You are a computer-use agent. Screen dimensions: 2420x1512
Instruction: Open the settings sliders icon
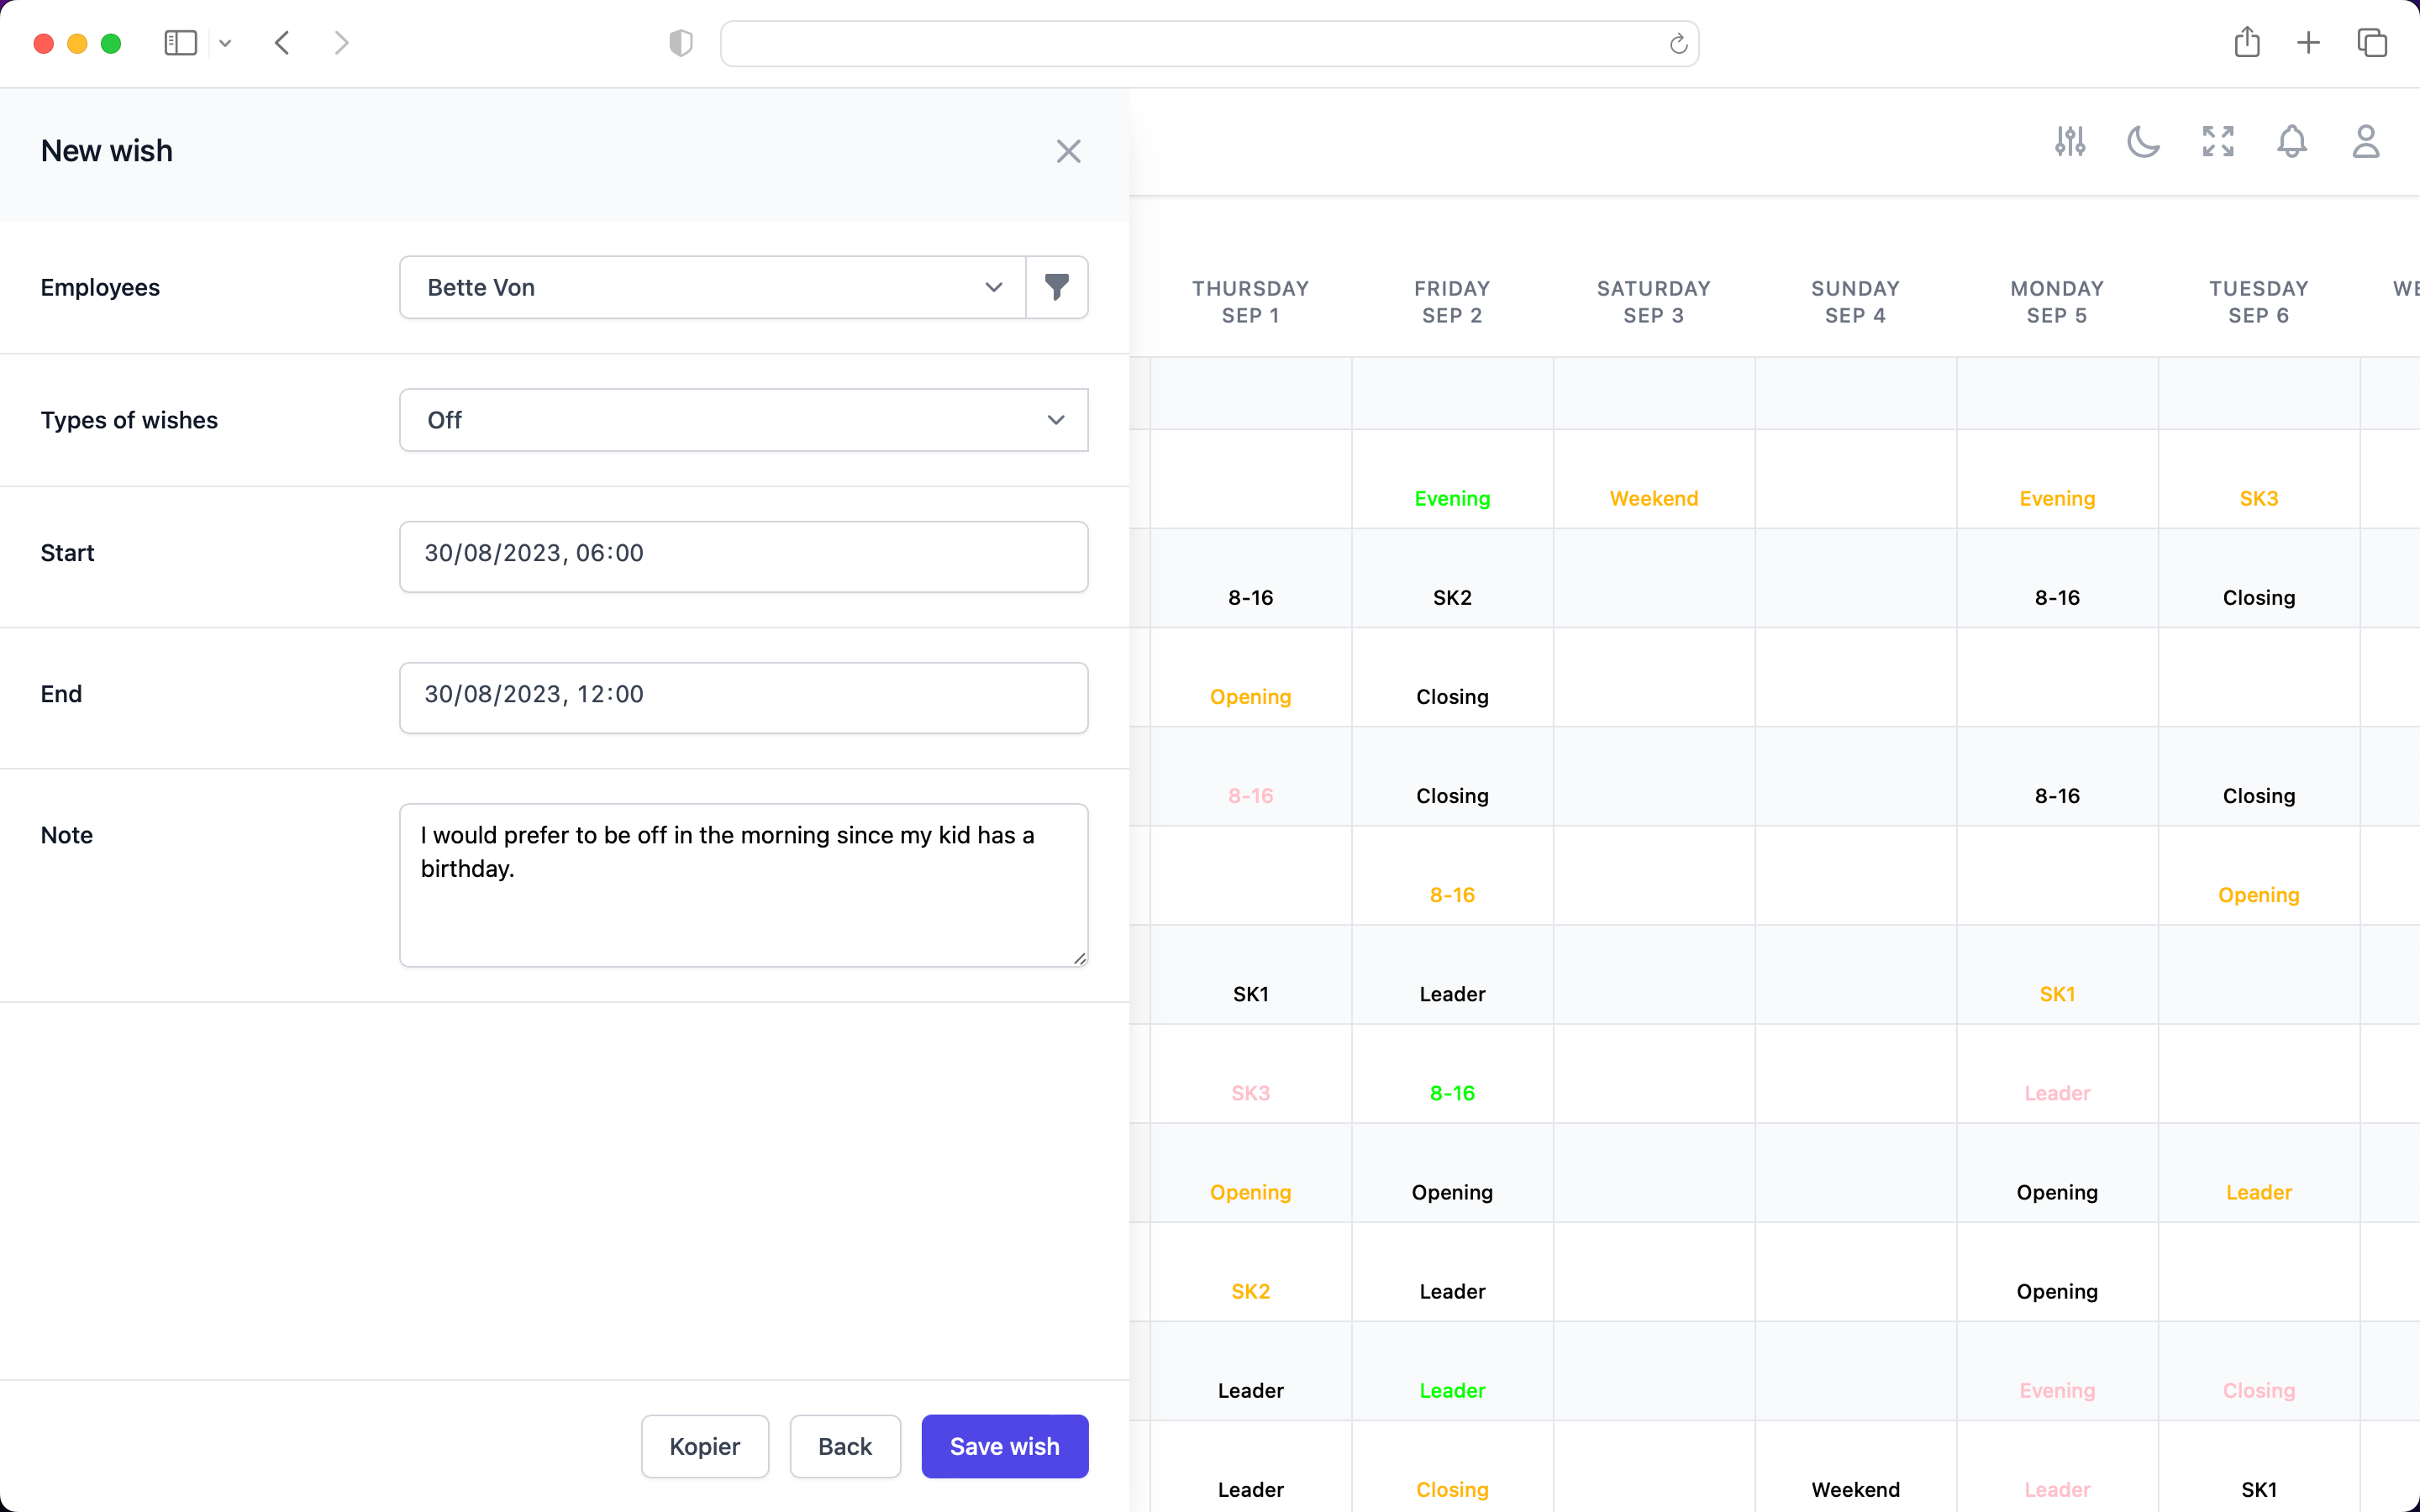(2070, 142)
